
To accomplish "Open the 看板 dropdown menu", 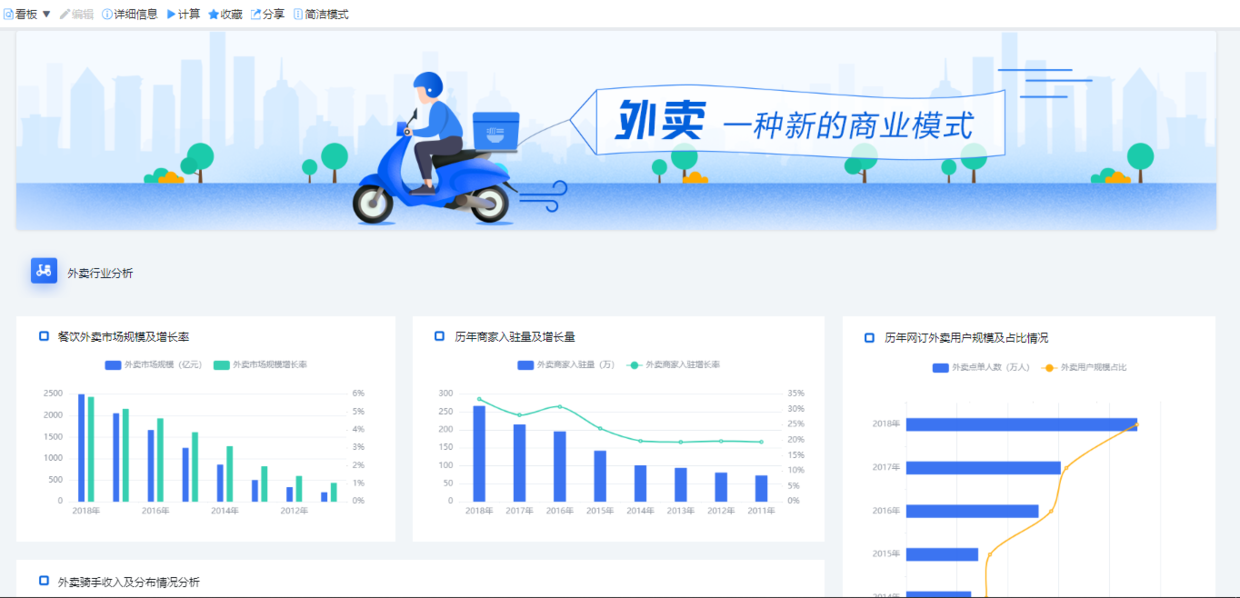I will 27,14.
